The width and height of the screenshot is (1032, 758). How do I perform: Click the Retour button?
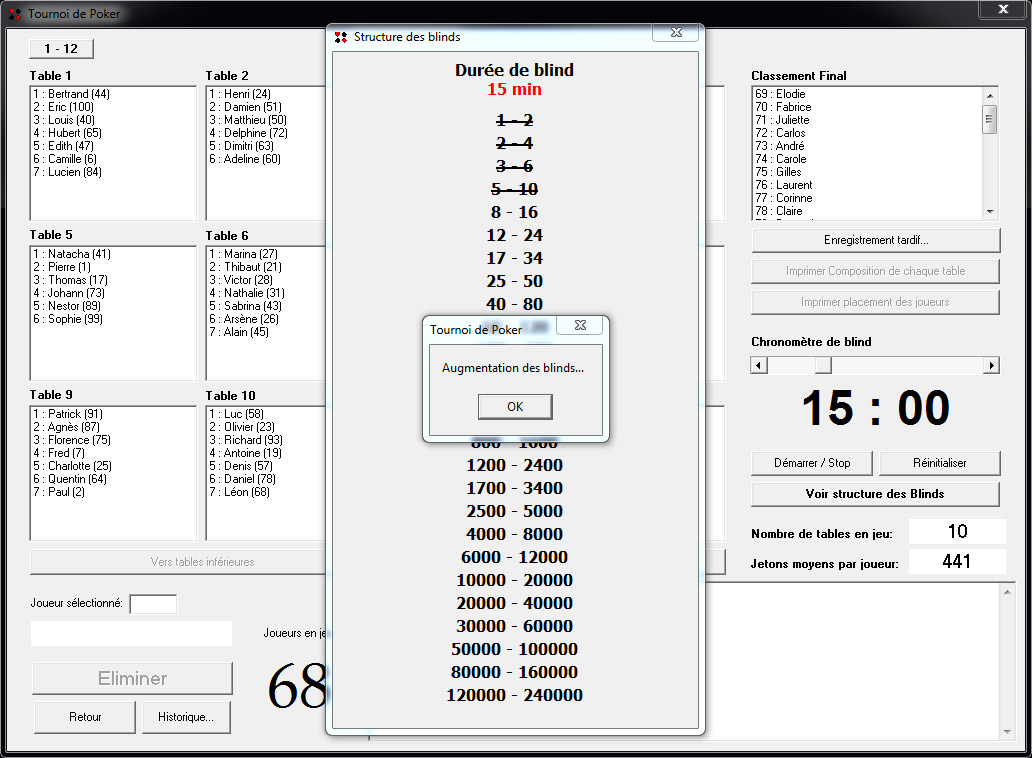[x=85, y=717]
